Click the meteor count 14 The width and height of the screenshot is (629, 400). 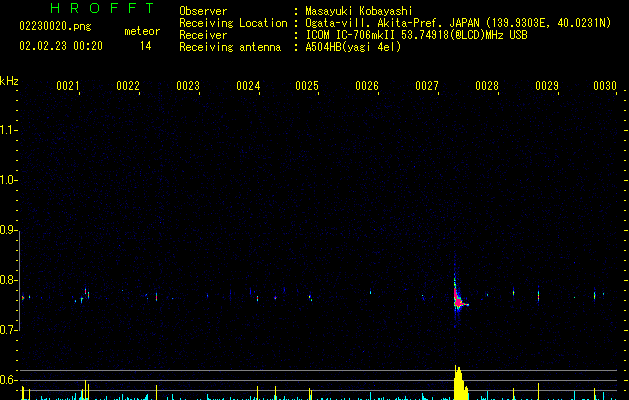(146, 46)
